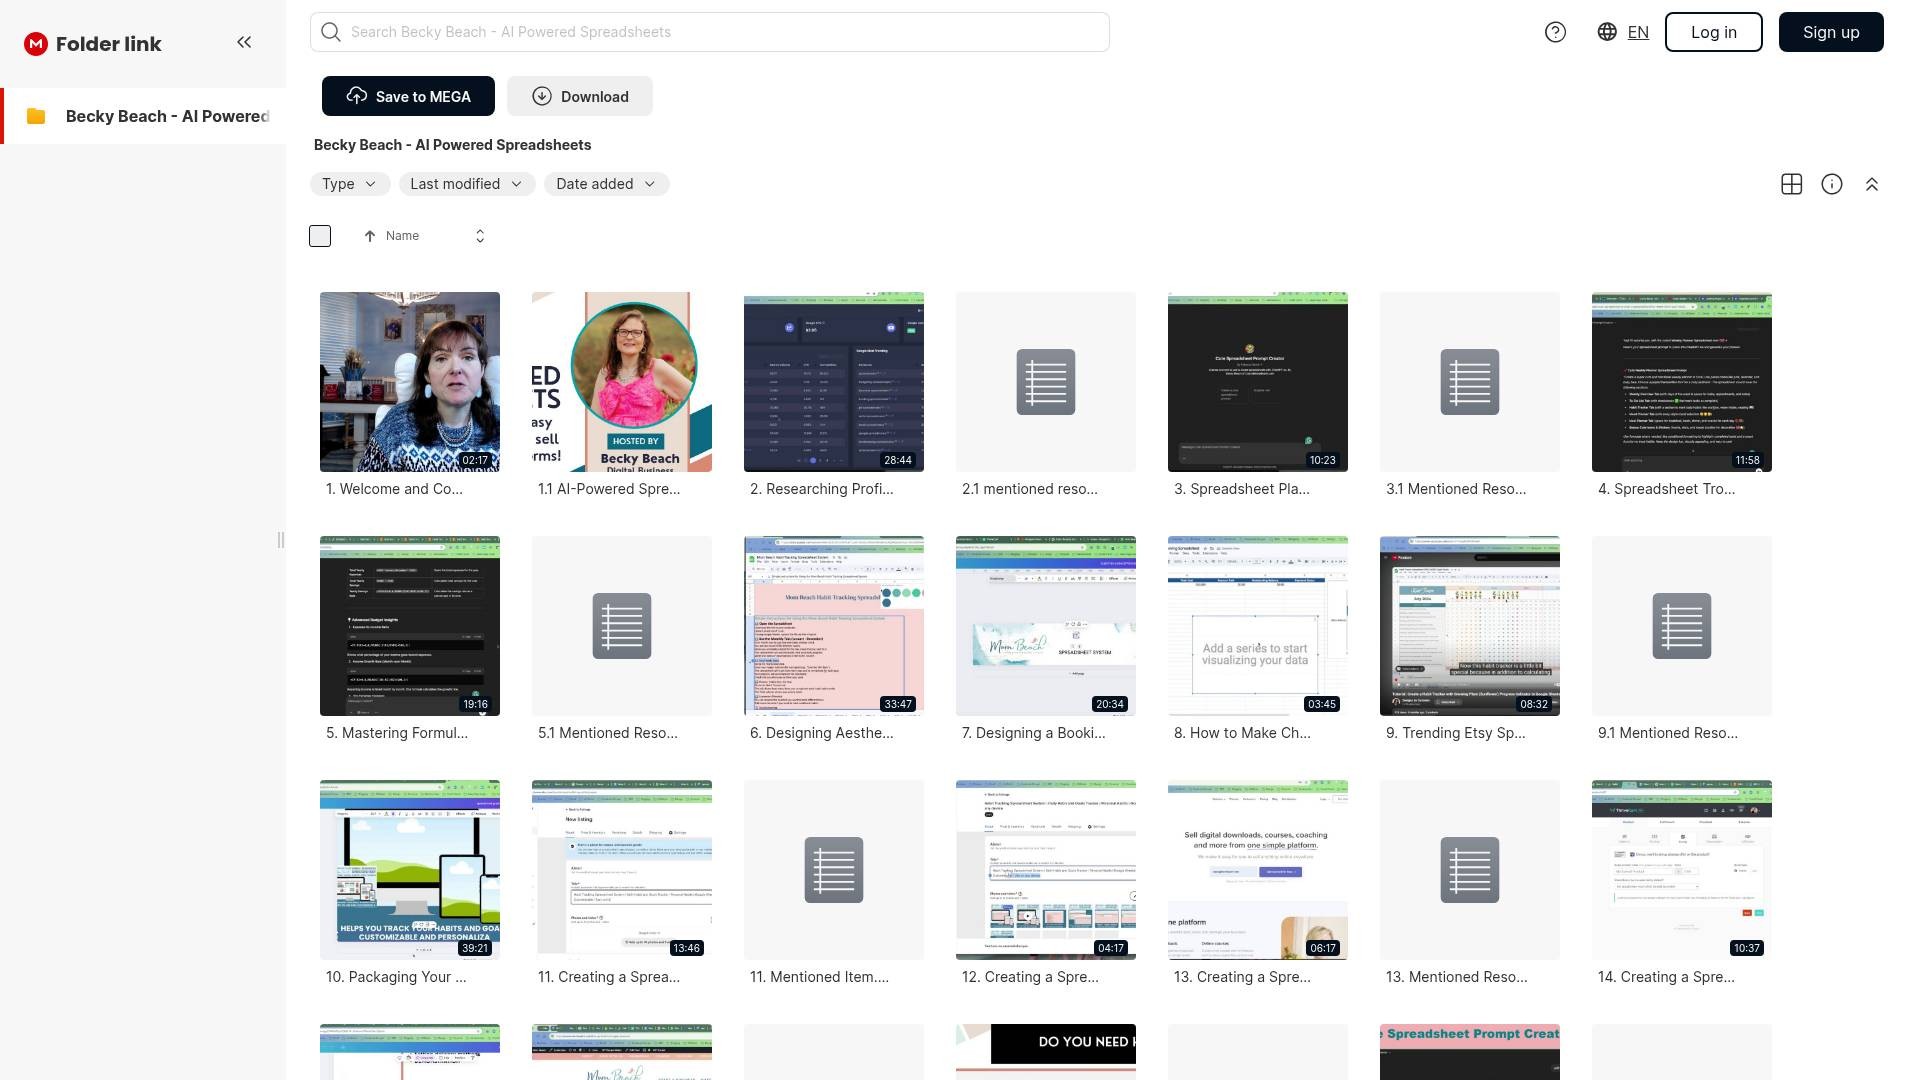Focus the Search Becky Beach search field
Viewport: 1920px width, 1080px height.
coord(710,32)
